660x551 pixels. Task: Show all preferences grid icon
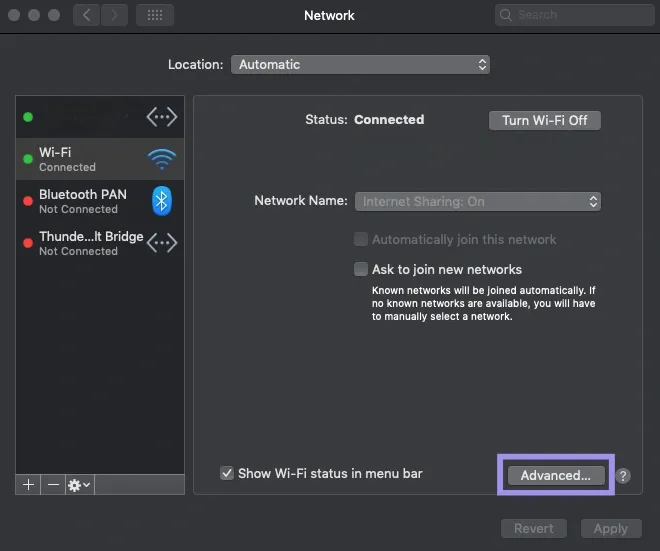coord(155,15)
